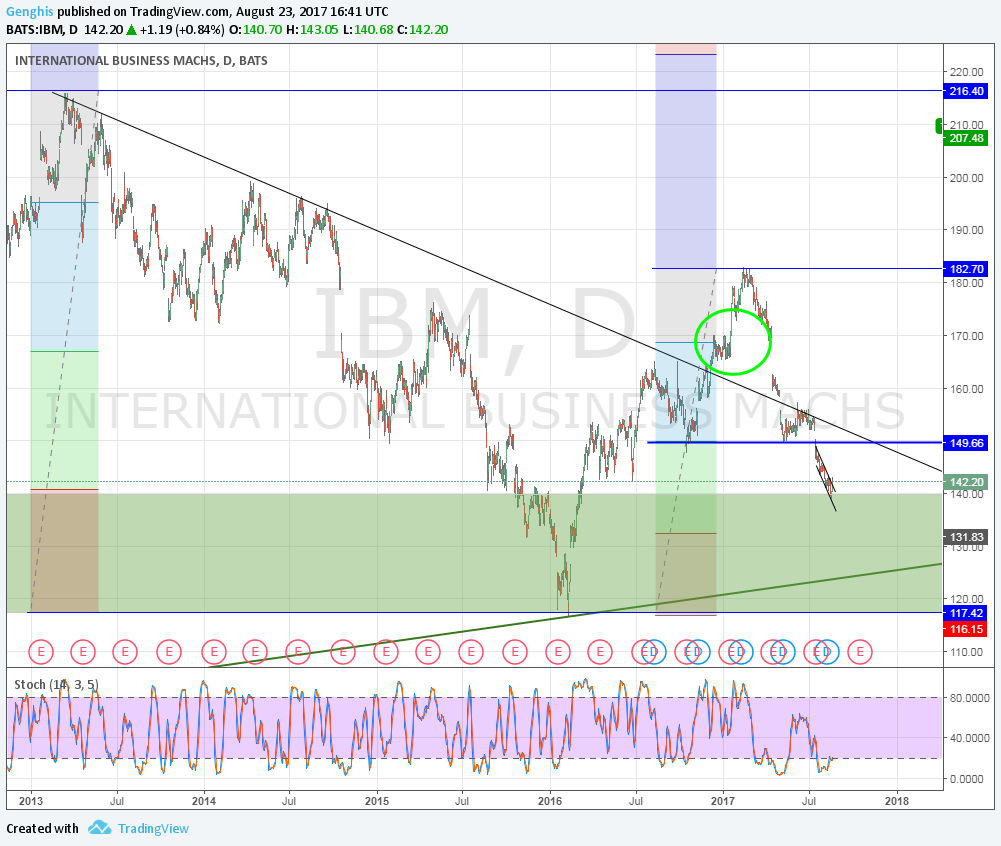Click the 117.42 blue price label
This screenshot has height=846, width=1001.
point(966,613)
